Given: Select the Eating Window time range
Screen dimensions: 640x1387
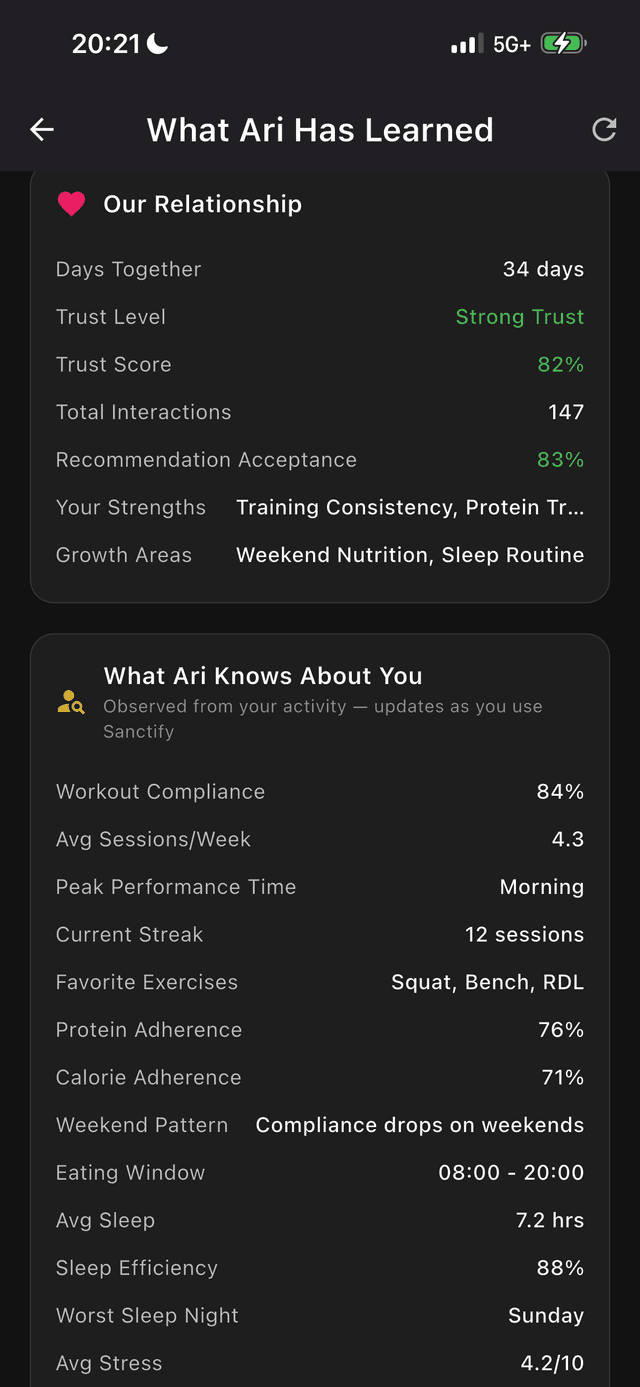Looking at the screenshot, I should pyautogui.click(x=511, y=1173).
